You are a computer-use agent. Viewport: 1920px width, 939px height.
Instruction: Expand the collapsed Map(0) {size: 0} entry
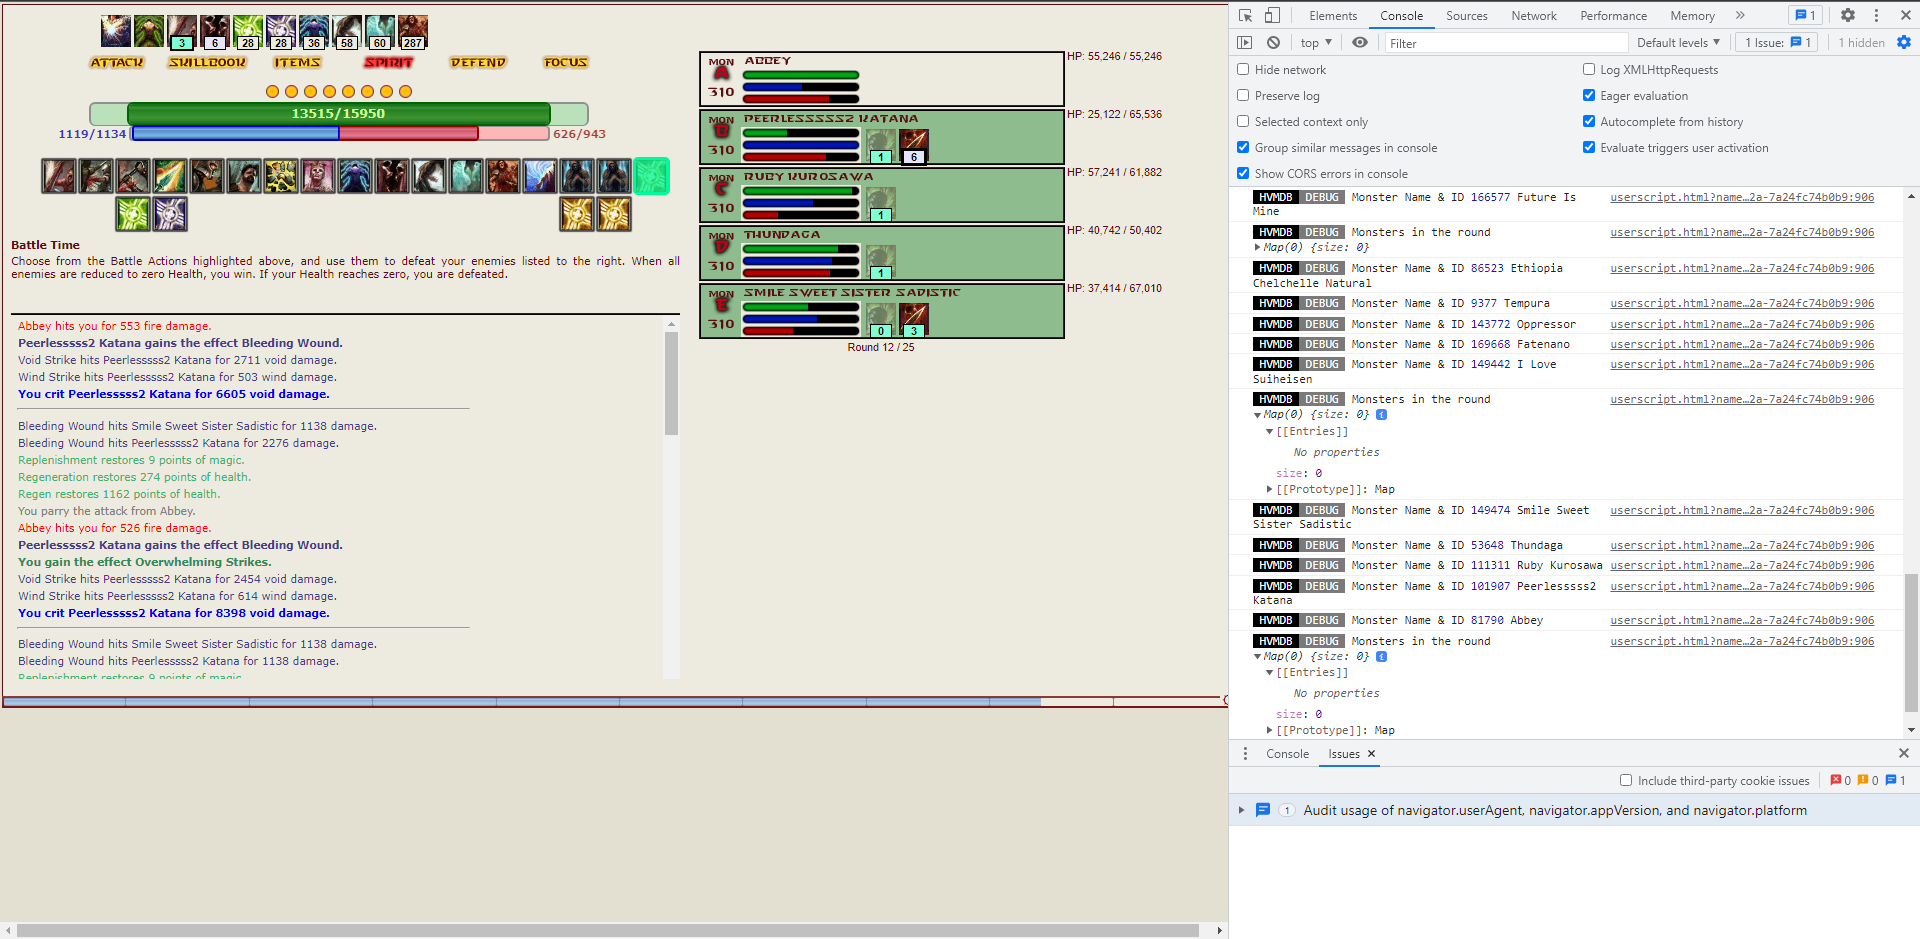[1258, 247]
